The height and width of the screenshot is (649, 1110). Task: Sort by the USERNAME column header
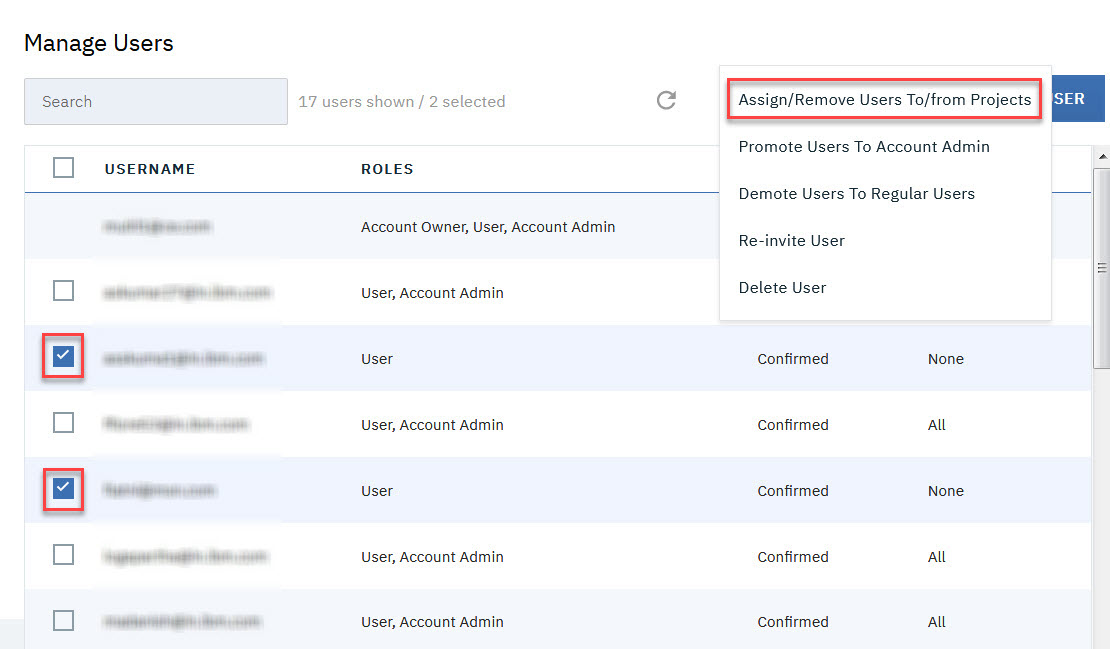[149, 169]
